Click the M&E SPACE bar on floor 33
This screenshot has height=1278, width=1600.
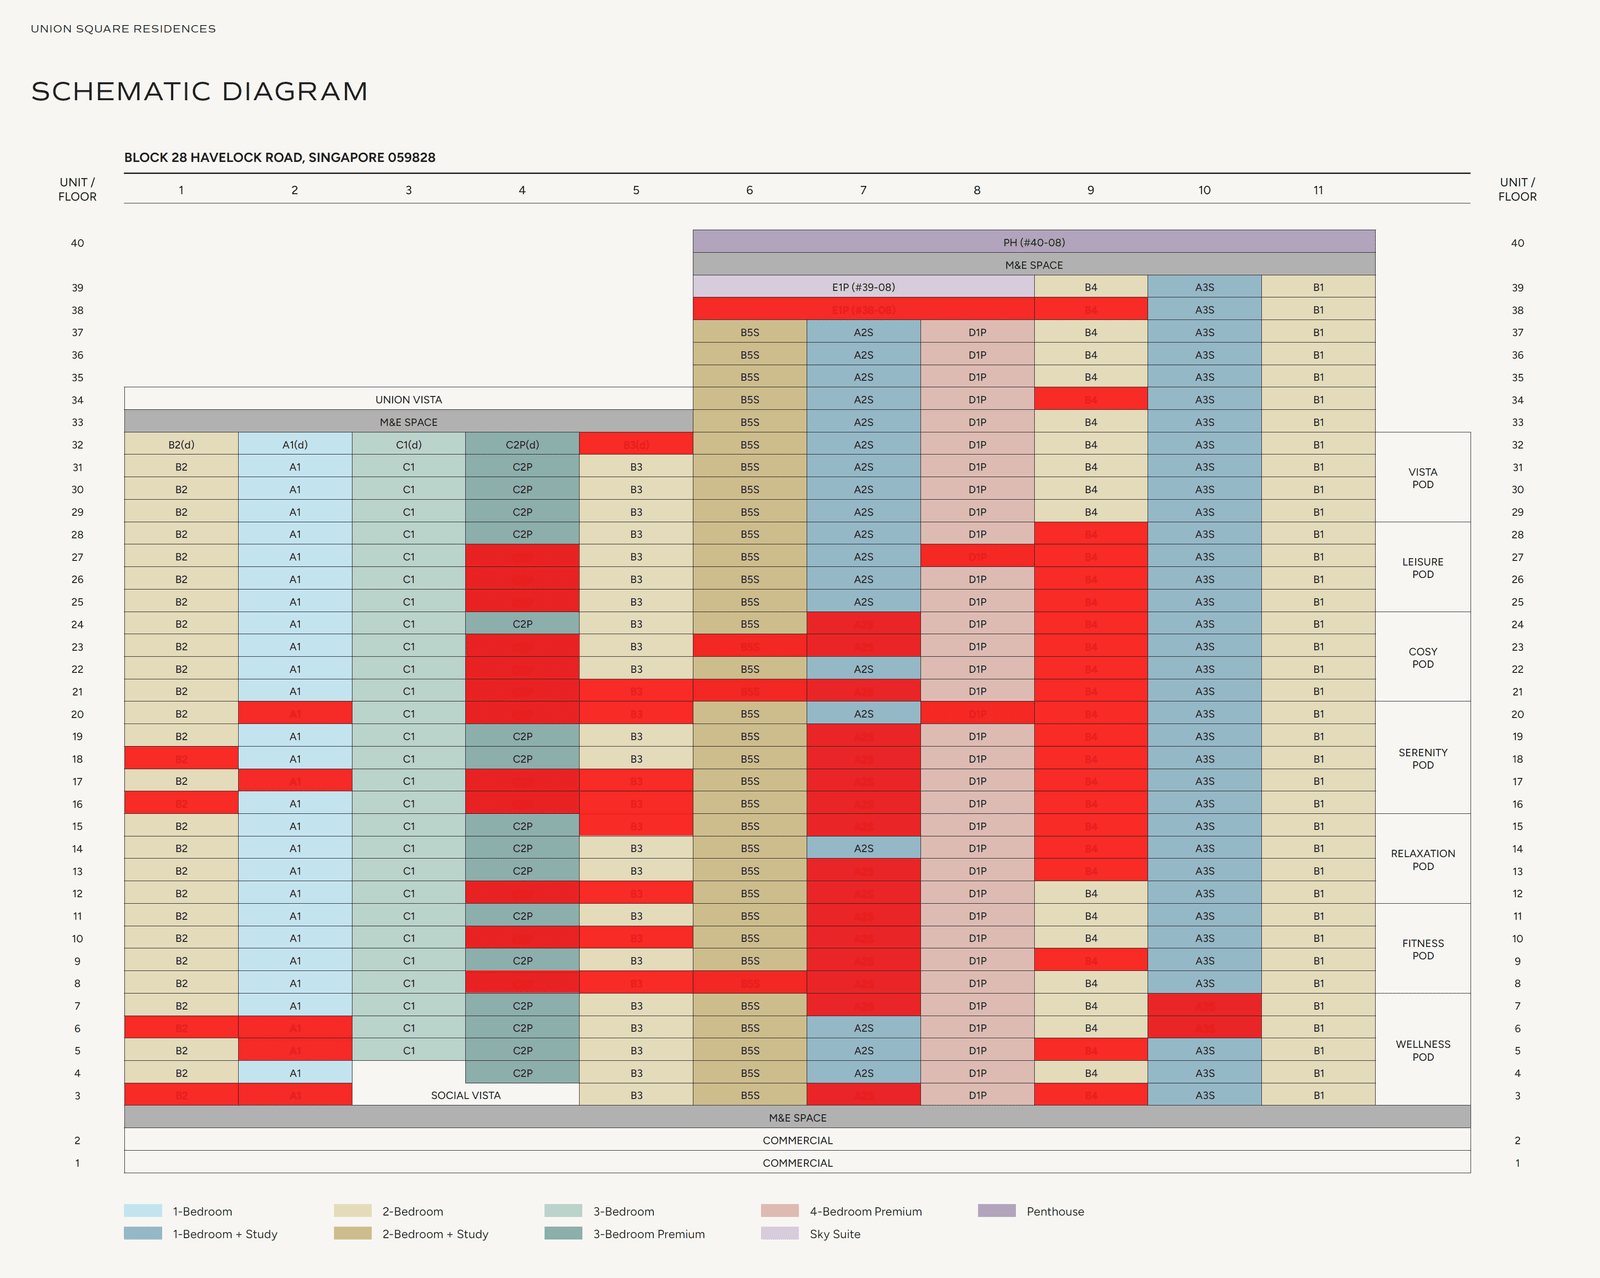(x=408, y=422)
